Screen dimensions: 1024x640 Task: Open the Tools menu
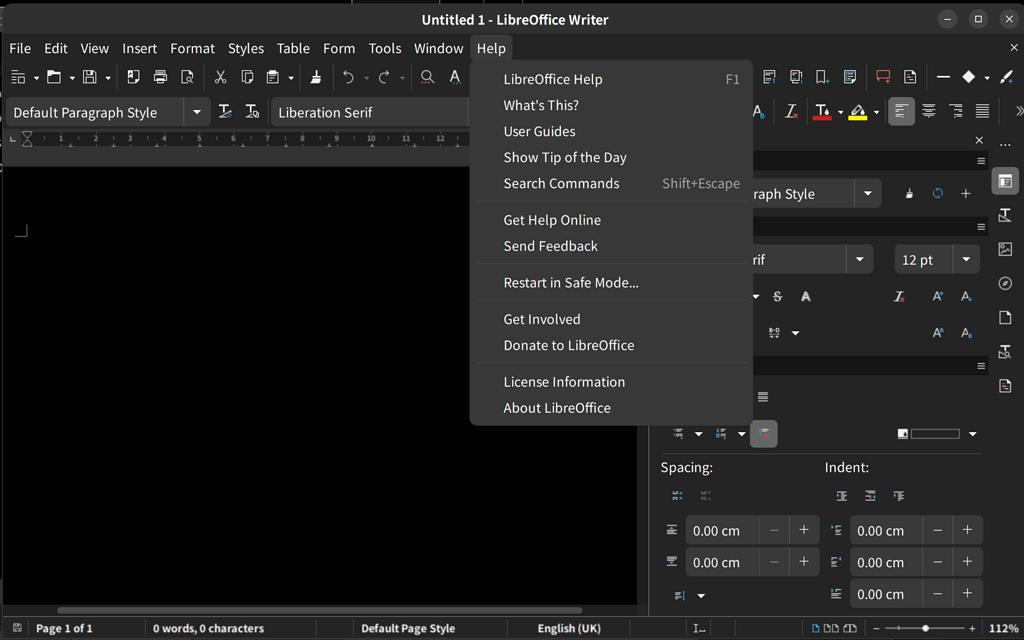[x=385, y=48]
